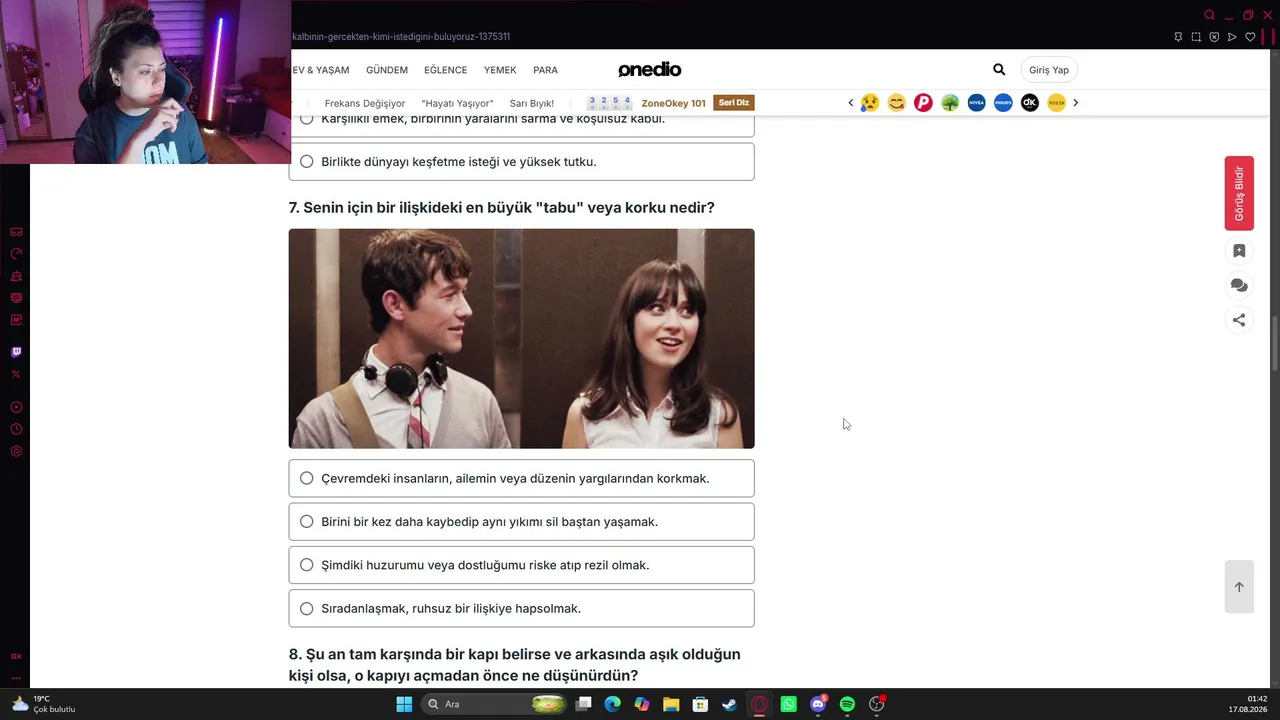The height and width of the screenshot is (720, 1280).
Task: Click the Seri Diz badge
Action: click(734, 103)
